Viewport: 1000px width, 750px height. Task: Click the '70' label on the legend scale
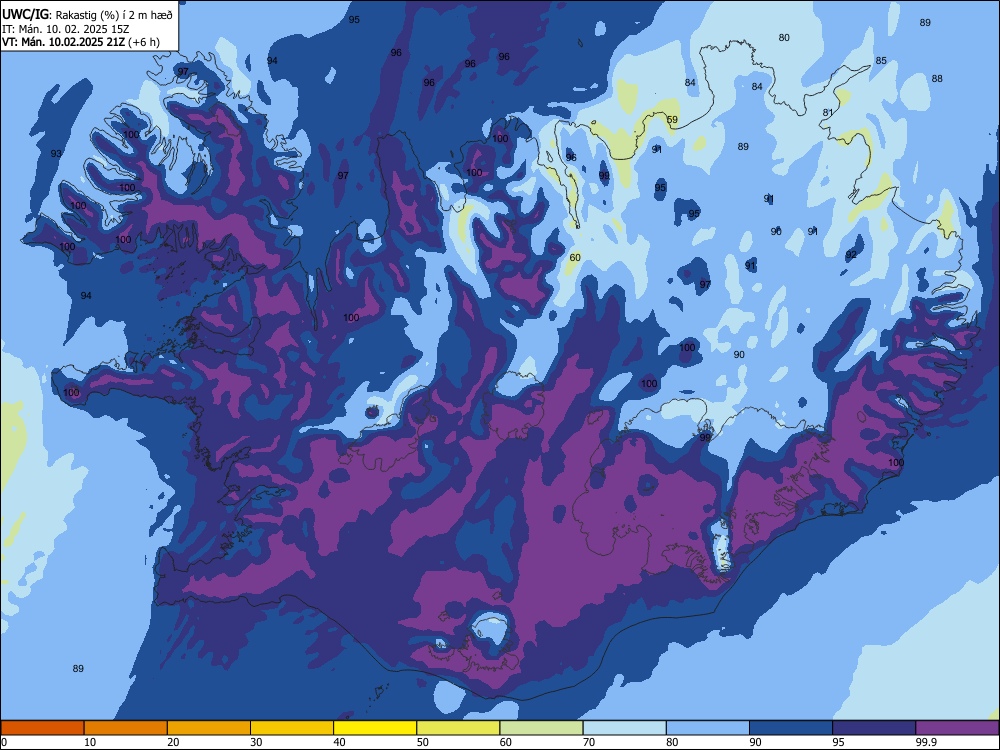[589, 742]
